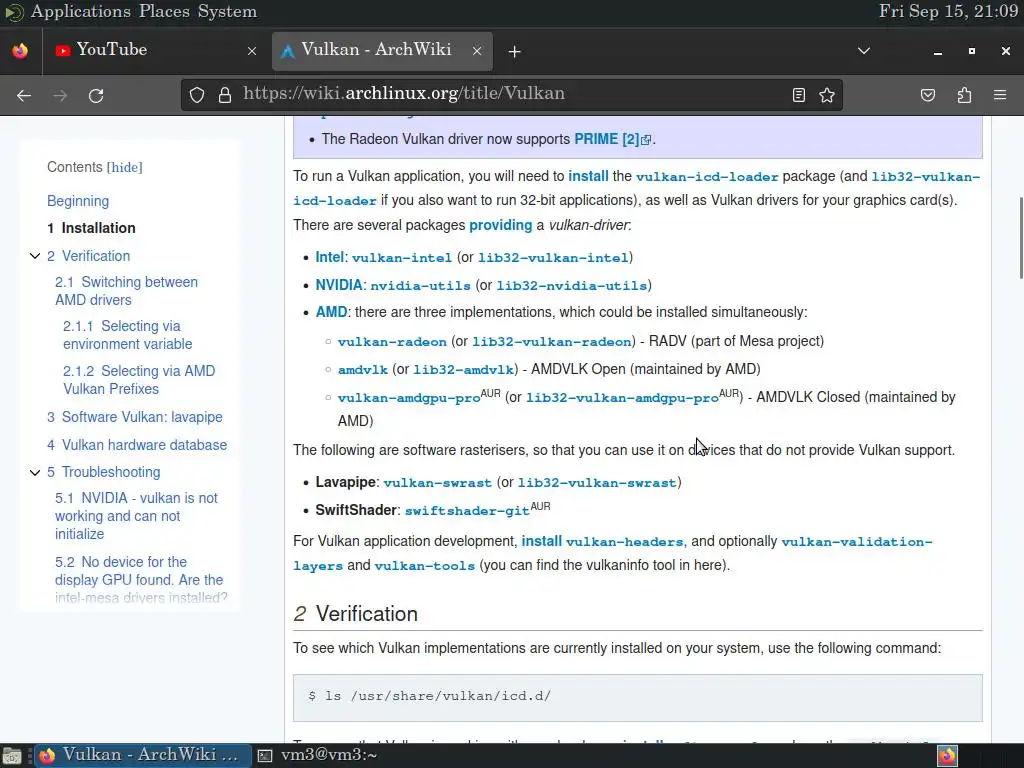Open 5.2 No device for display GPU
The image size is (1024, 768).
coord(141,580)
